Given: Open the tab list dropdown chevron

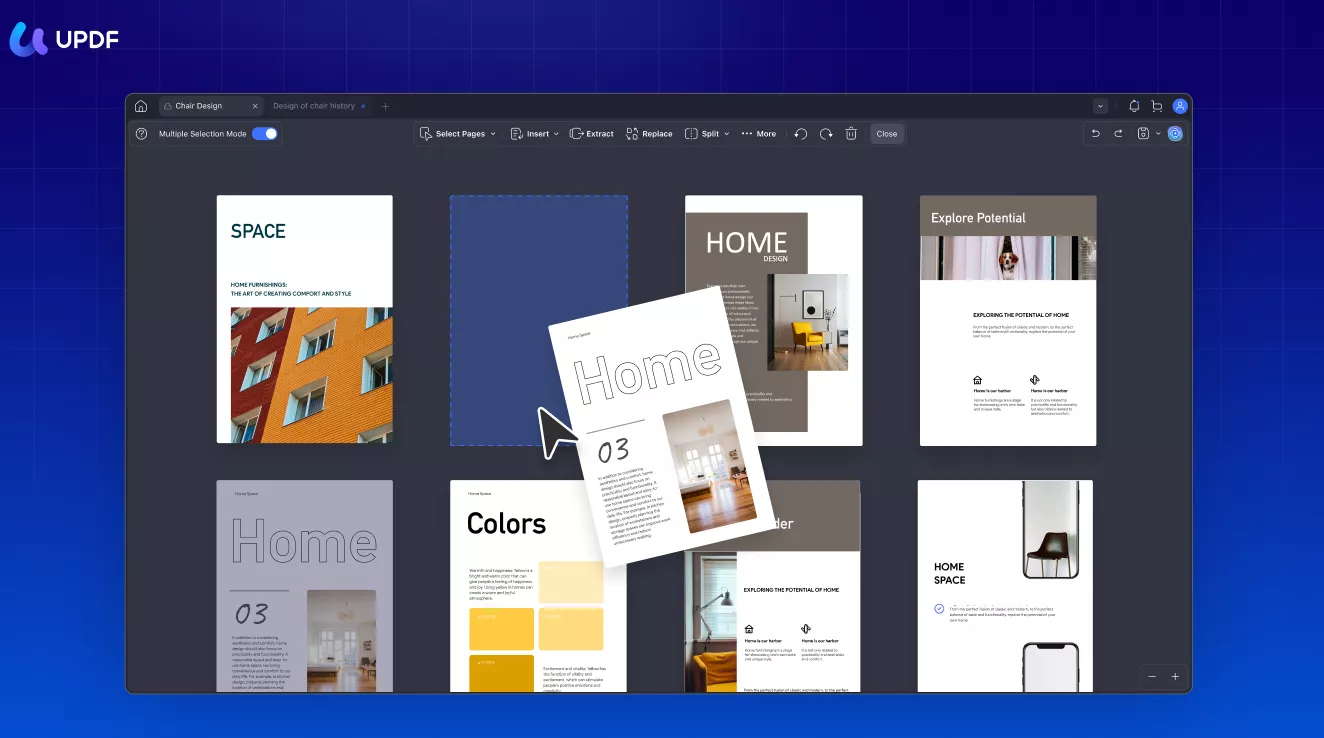Looking at the screenshot, I should coord(1101,106).
